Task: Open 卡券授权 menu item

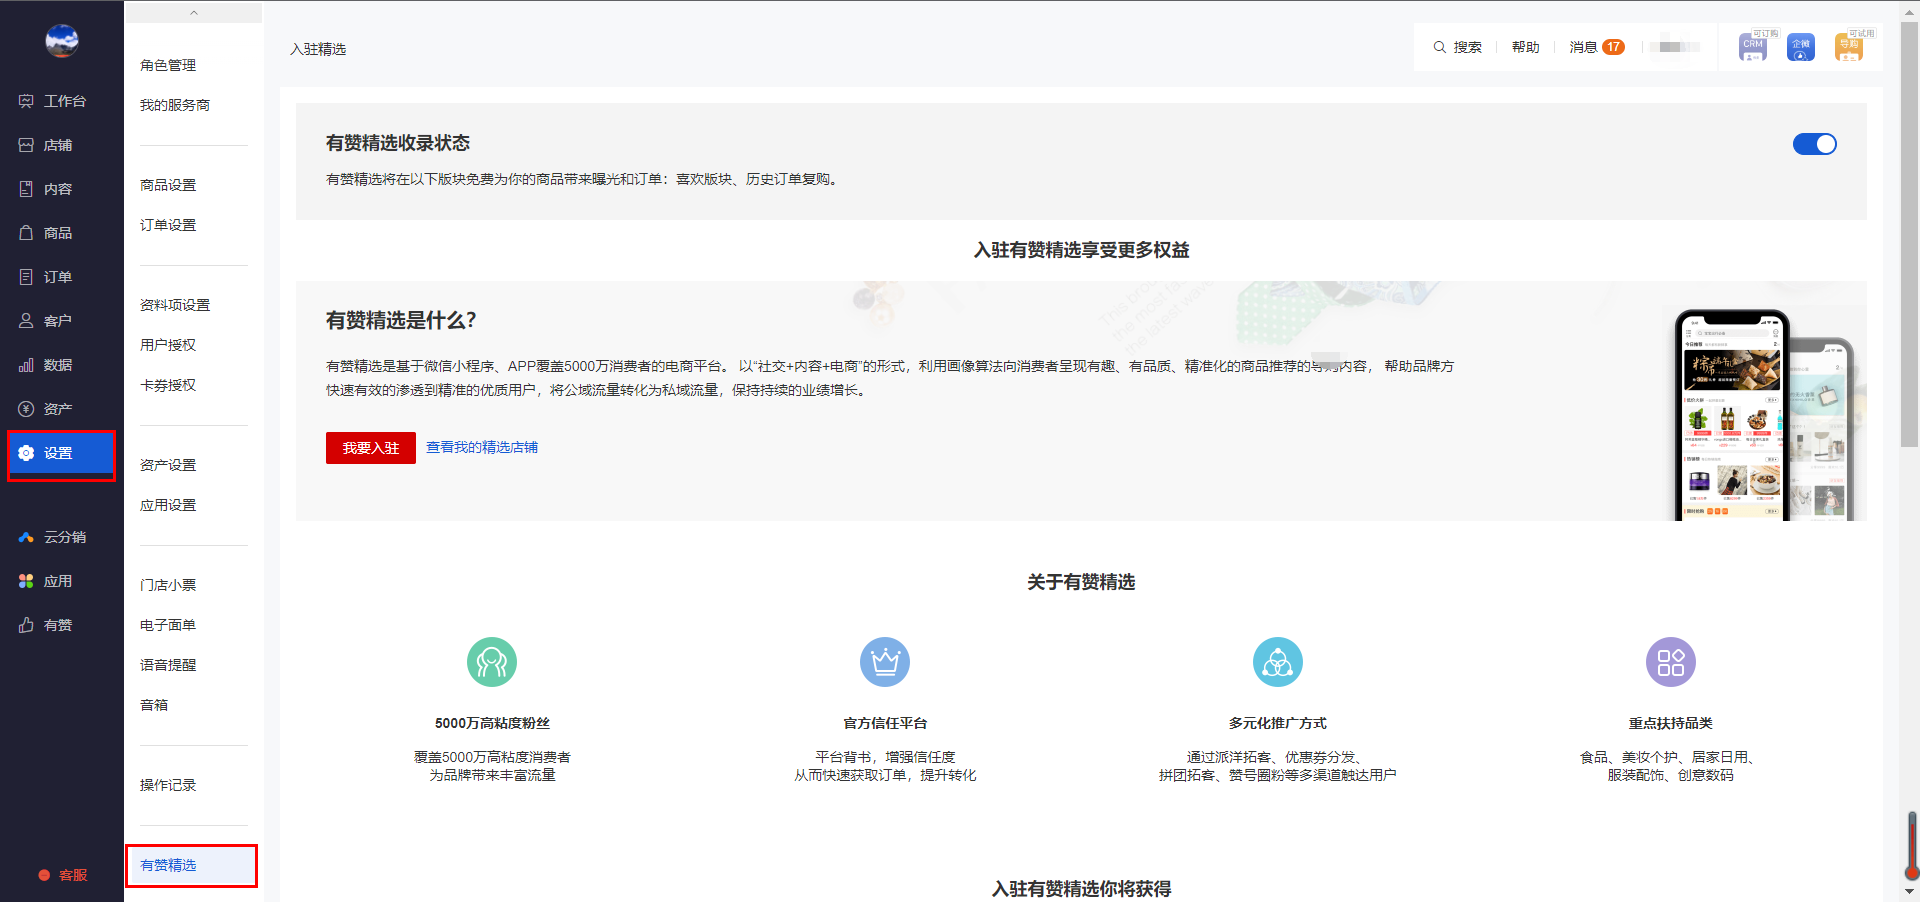Action: (x=168, y=385)
